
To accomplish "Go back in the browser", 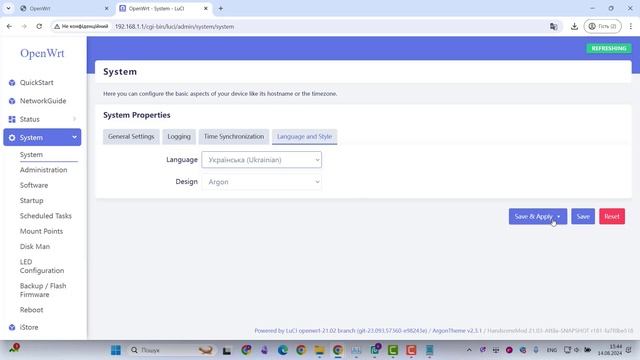I will [9, 26].
